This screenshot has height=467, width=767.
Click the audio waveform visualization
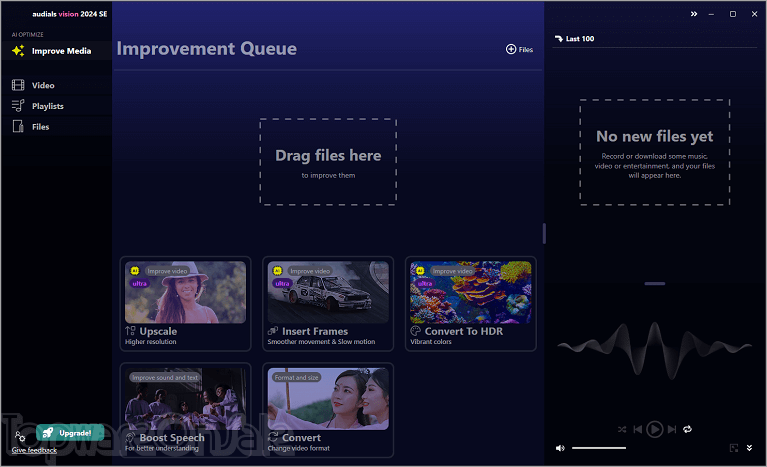654,350
